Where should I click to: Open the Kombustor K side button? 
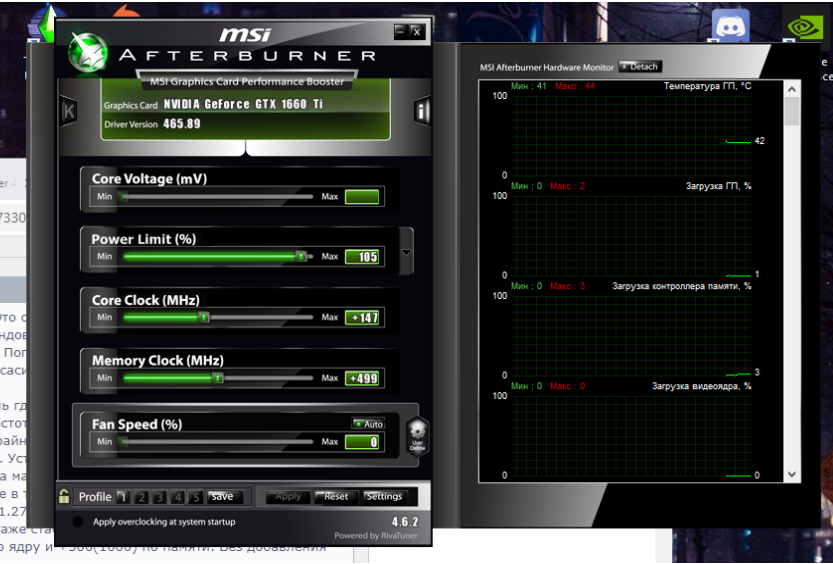point(69,111)
